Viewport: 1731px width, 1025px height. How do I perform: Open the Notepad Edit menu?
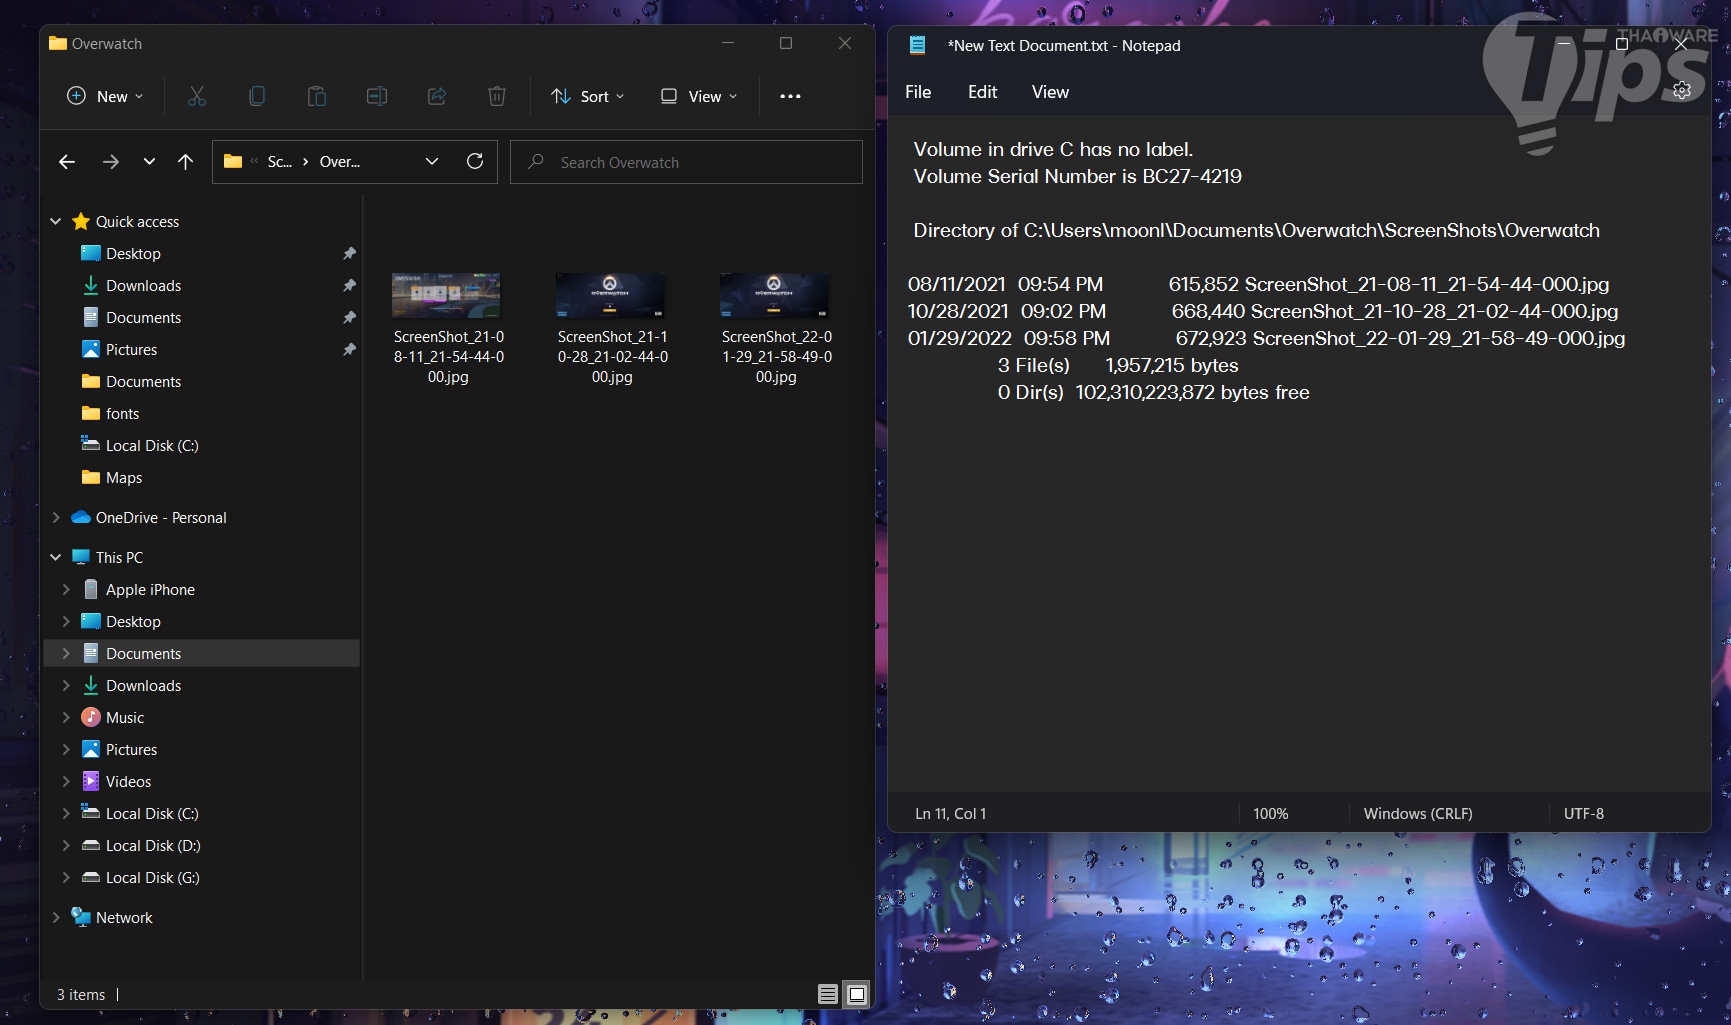pyautogui.click(x=982, y=92)
